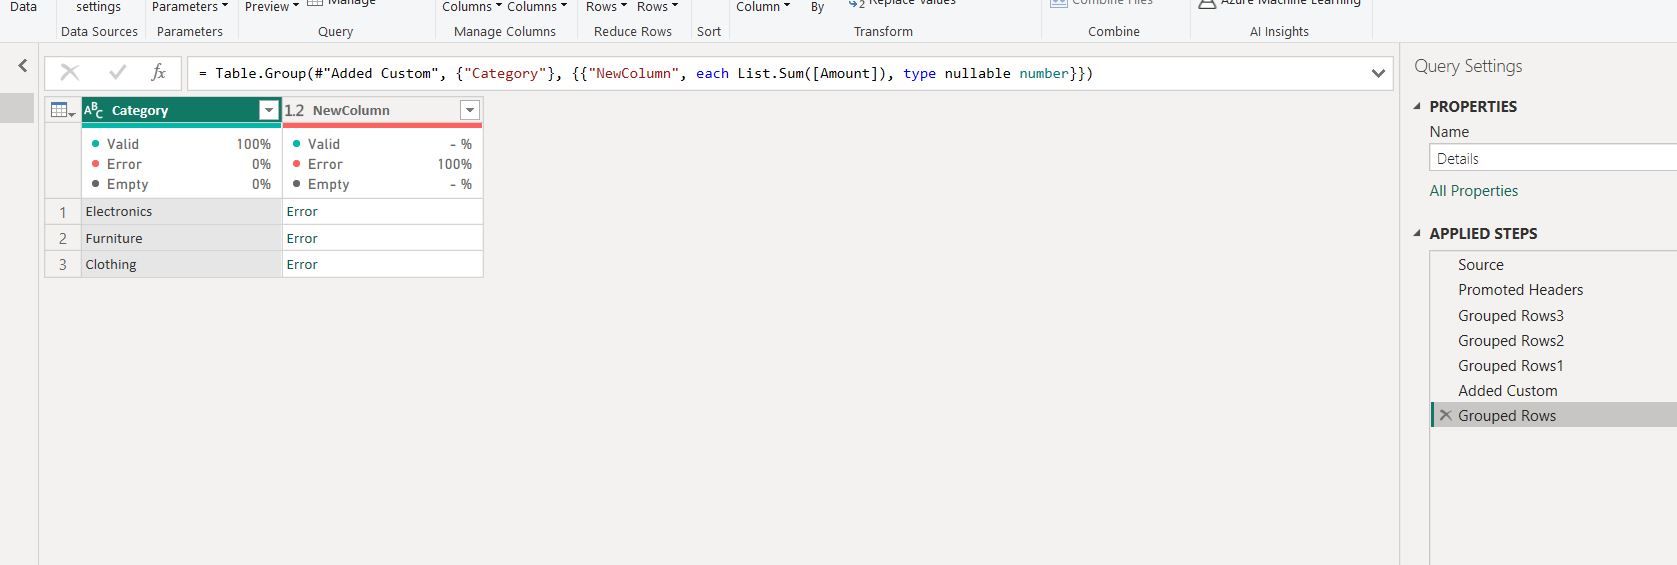Select the NewColumn column header
Viewport: 1677px width, 565px height.
pyautogui.click(x=383, y=110)
